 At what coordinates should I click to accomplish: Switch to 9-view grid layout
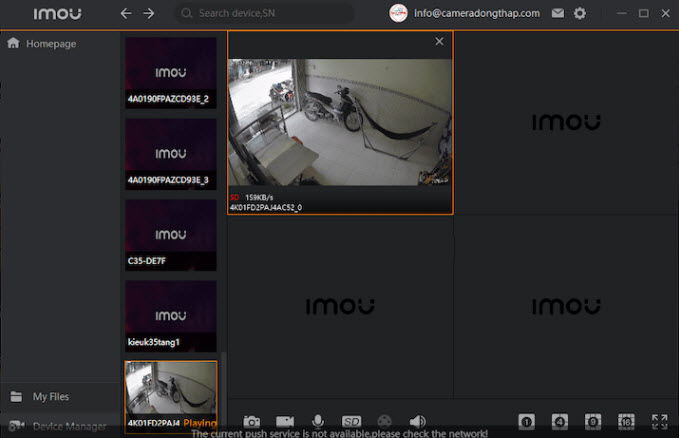pos(593,422)
